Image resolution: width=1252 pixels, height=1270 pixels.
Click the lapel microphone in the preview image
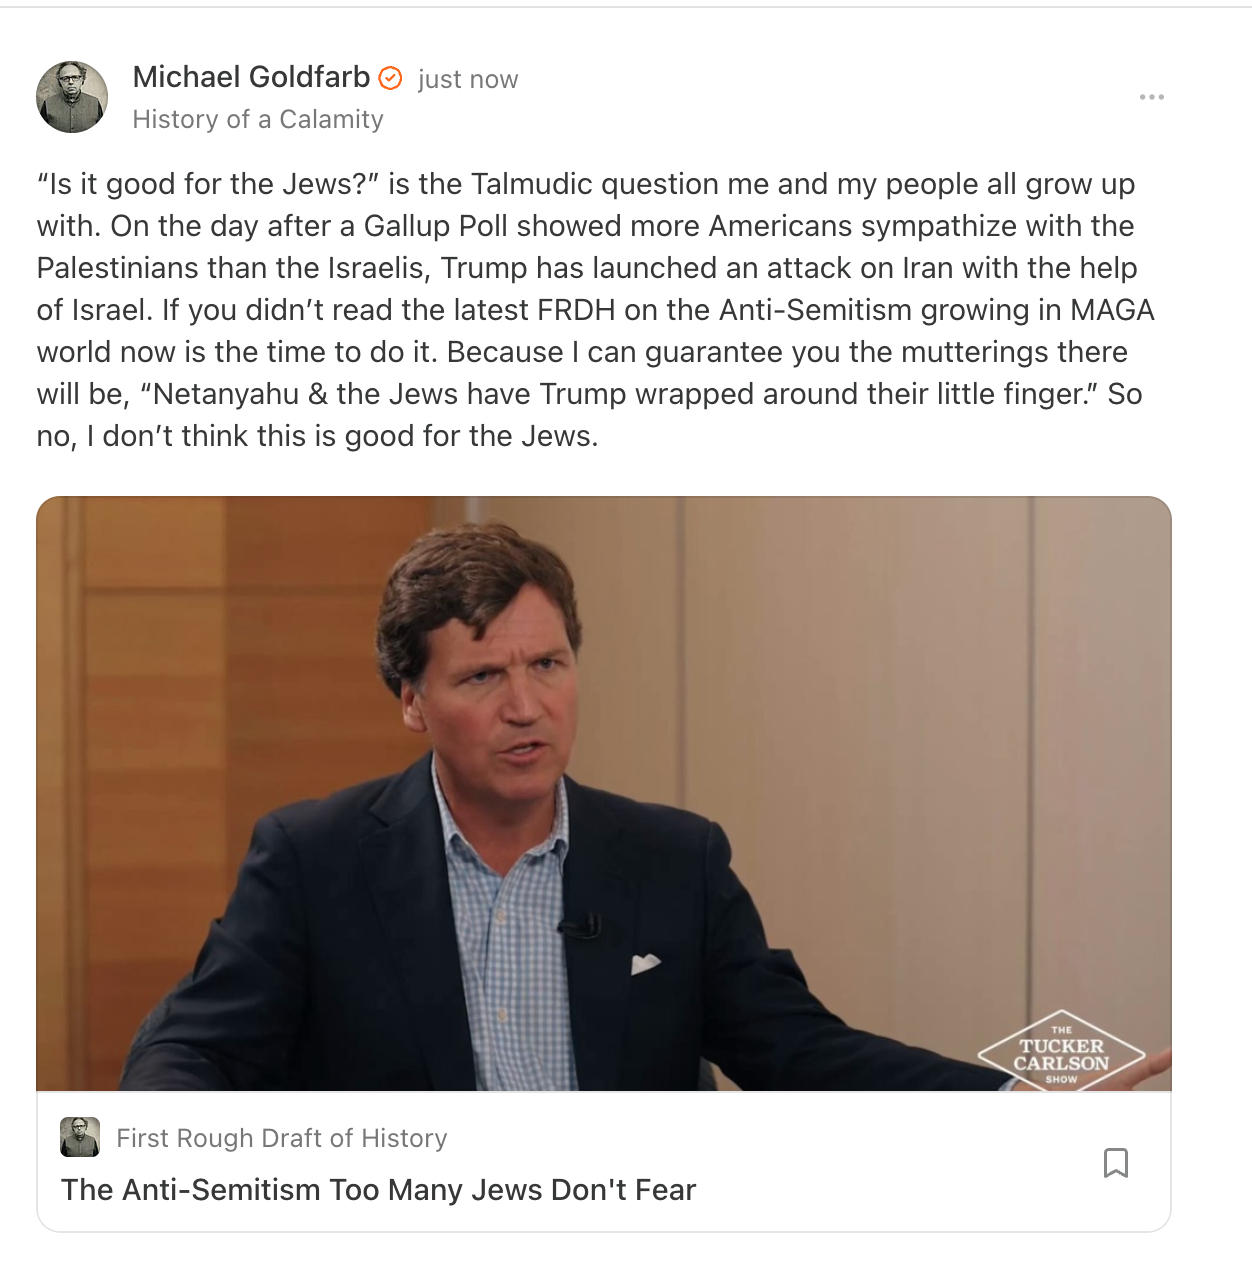point(579,927)
